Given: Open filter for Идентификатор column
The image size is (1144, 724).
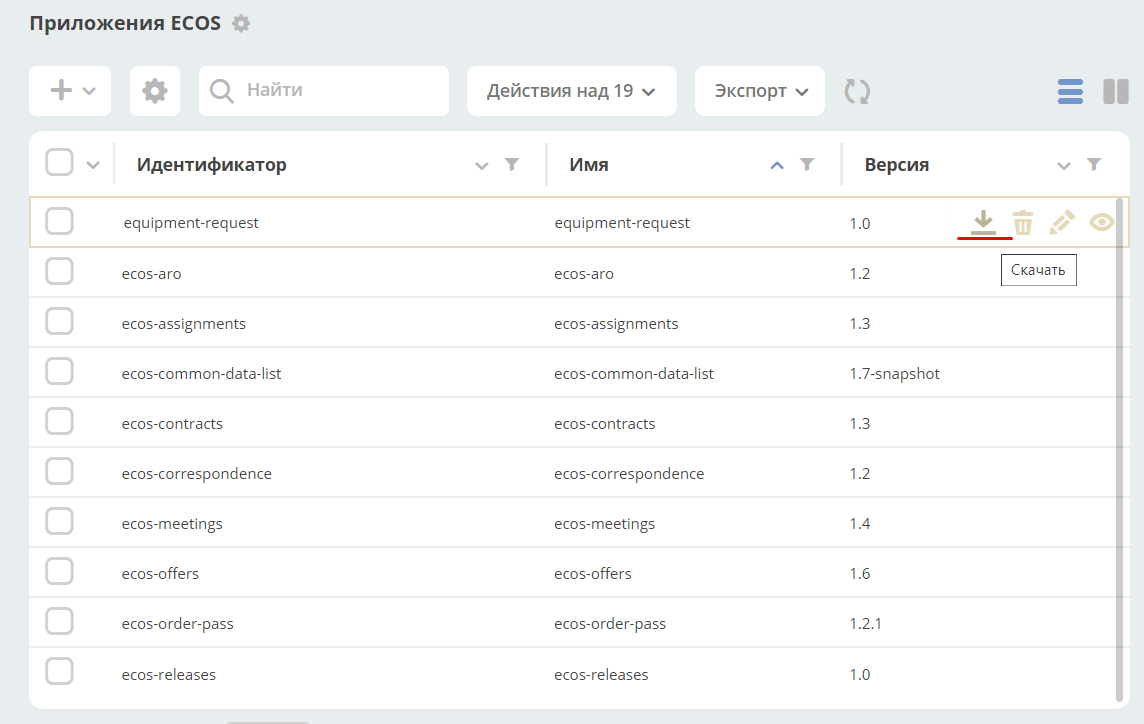Looking at the screenshot, I should [x=512, y=164].
